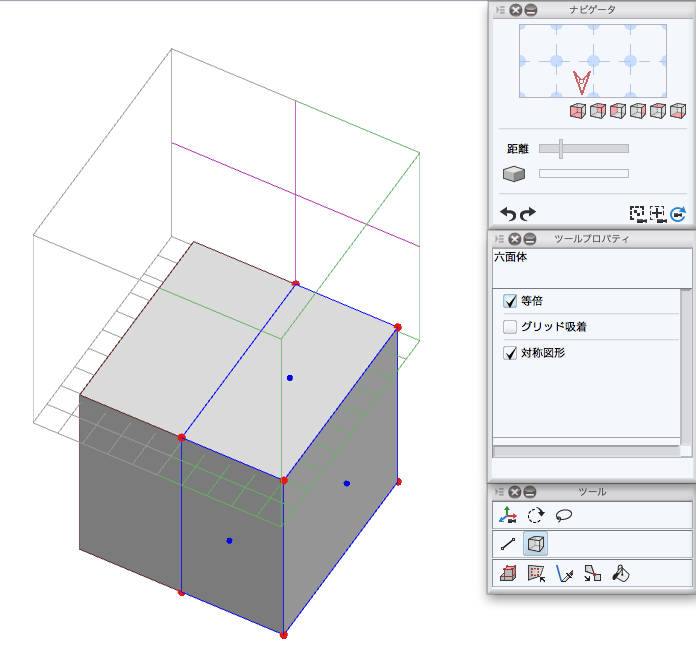The height and width of the screenshot is (645, 696).
Task: Choose the blue line pen tool
Action: pyautogui.click(x=564, y=574)
